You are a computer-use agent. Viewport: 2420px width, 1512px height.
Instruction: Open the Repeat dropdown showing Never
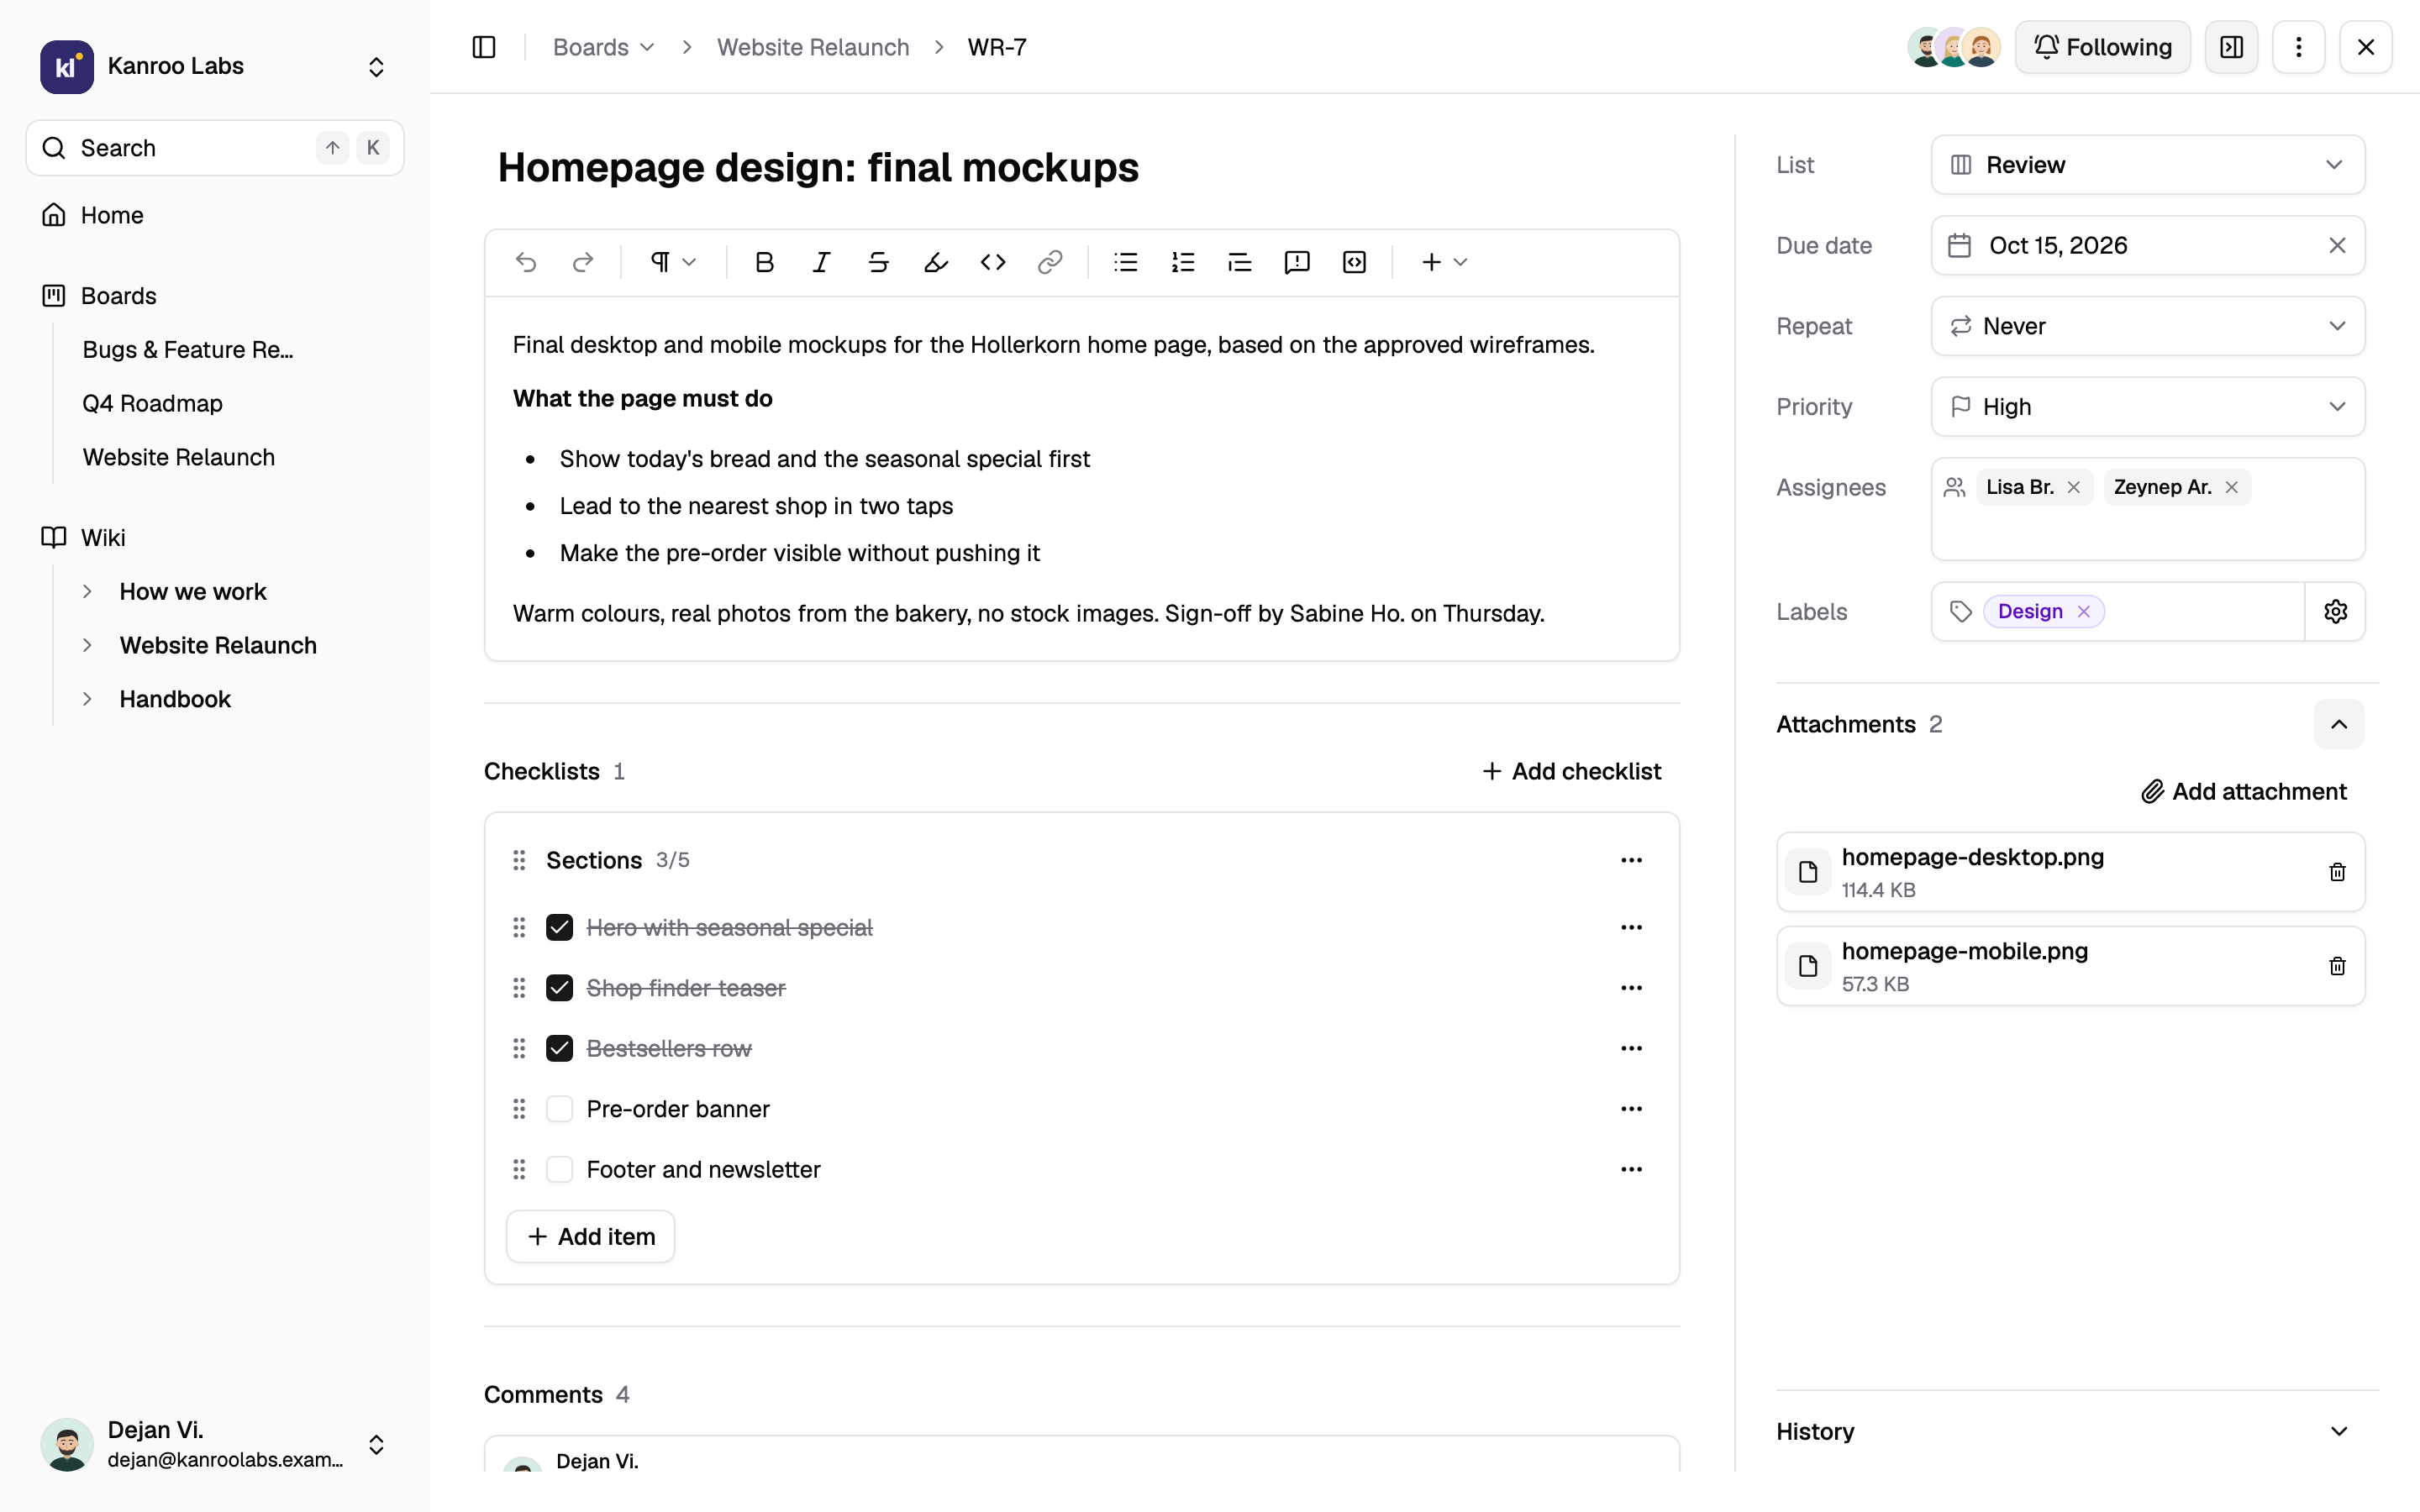pyautogui.click(x=2147, y=326)
